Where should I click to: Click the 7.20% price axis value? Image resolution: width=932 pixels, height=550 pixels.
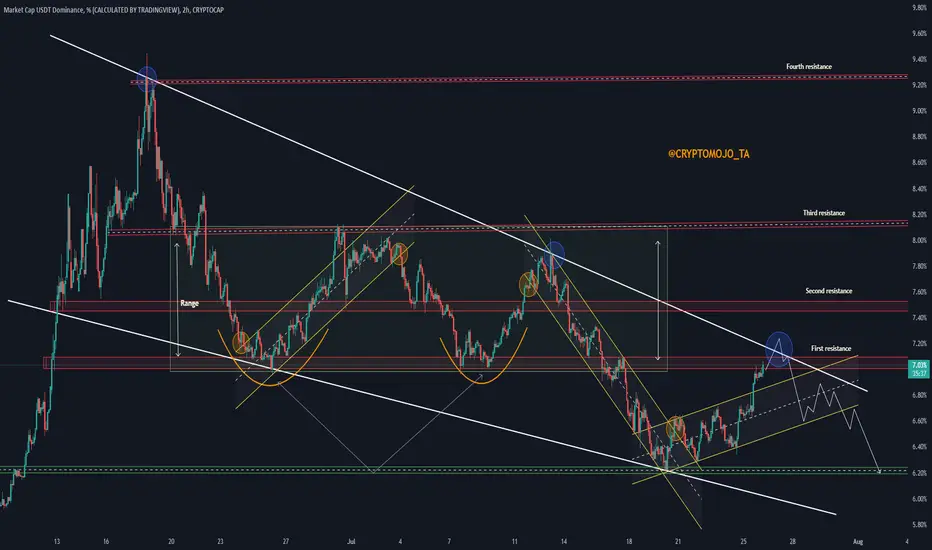point(919,344)
